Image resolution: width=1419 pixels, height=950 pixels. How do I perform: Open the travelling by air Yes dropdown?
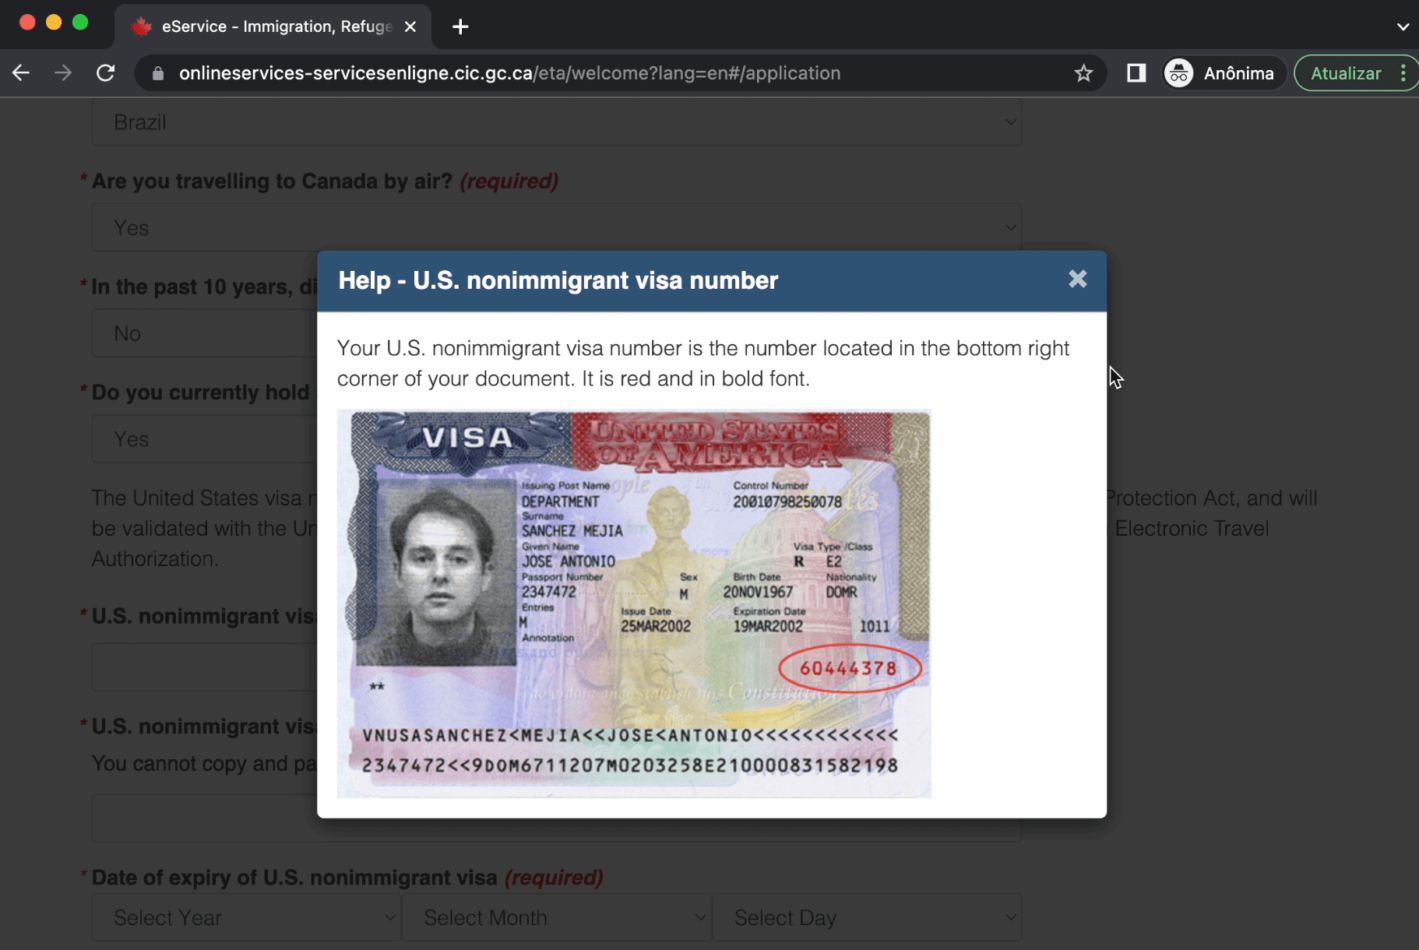[x=556, y=228]
